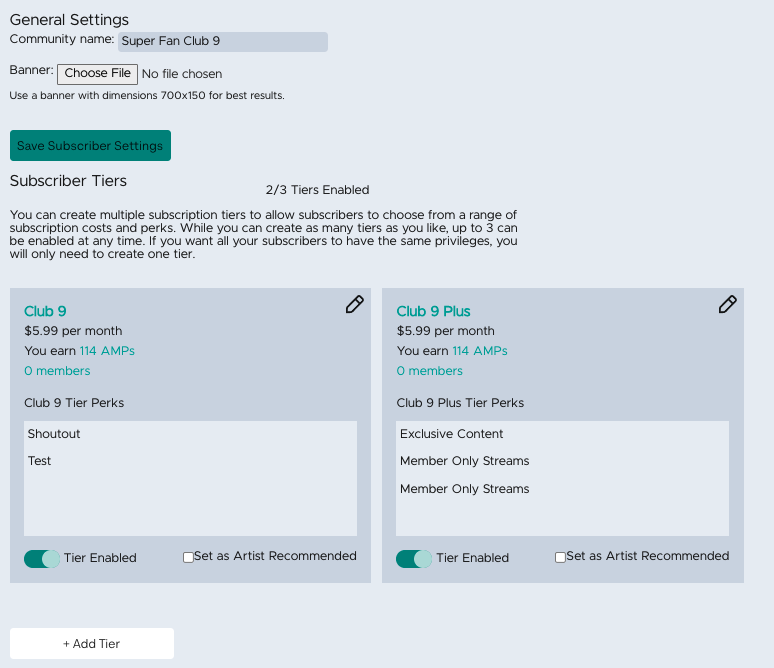View the 0 members link under Club 9 Plus
The width and height of the screenshot is (774, 668).
tap(429, 371)
